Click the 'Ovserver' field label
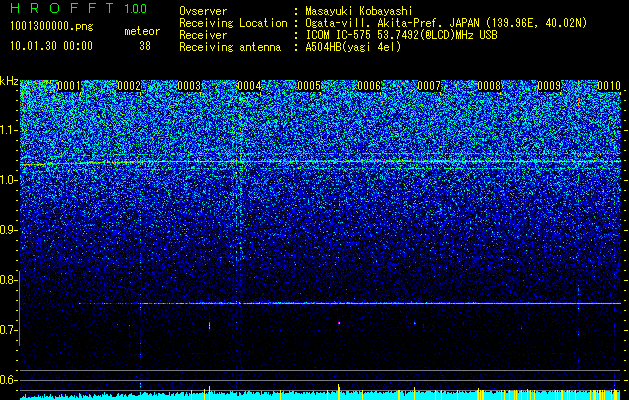This screenshot has height=400, width=629. (x=203, y=11)
